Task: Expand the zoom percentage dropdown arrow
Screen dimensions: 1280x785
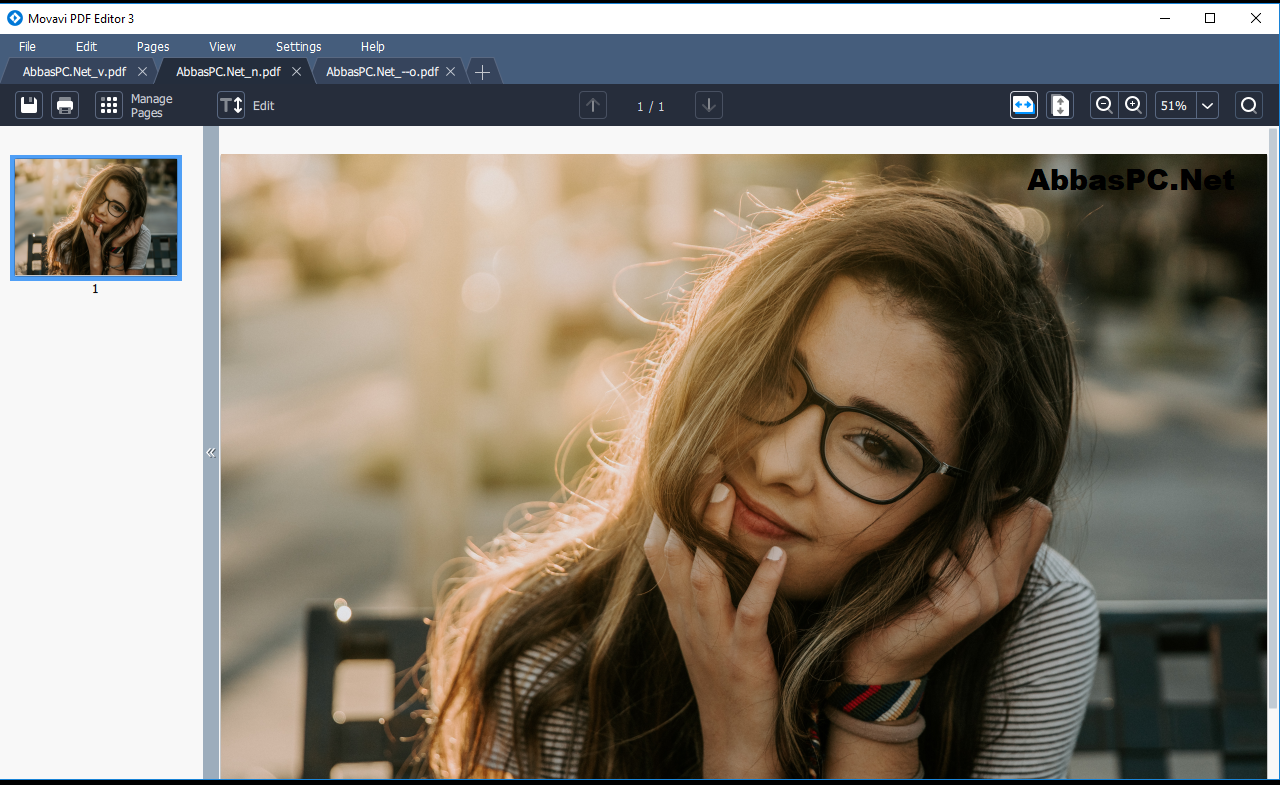Action: pyautogui.click(x=1208, y=105)
